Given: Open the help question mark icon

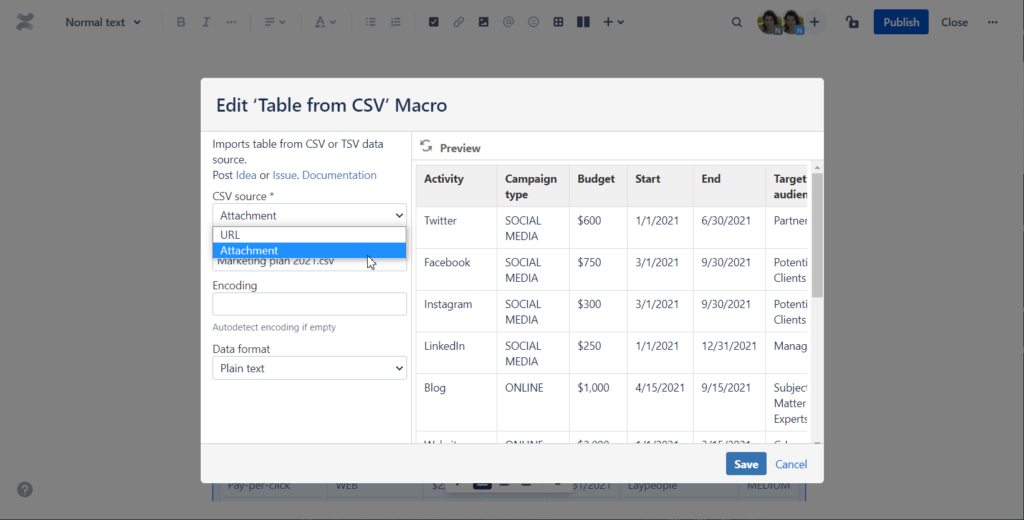Looking at the screenshot, I should tap(25, 489).
